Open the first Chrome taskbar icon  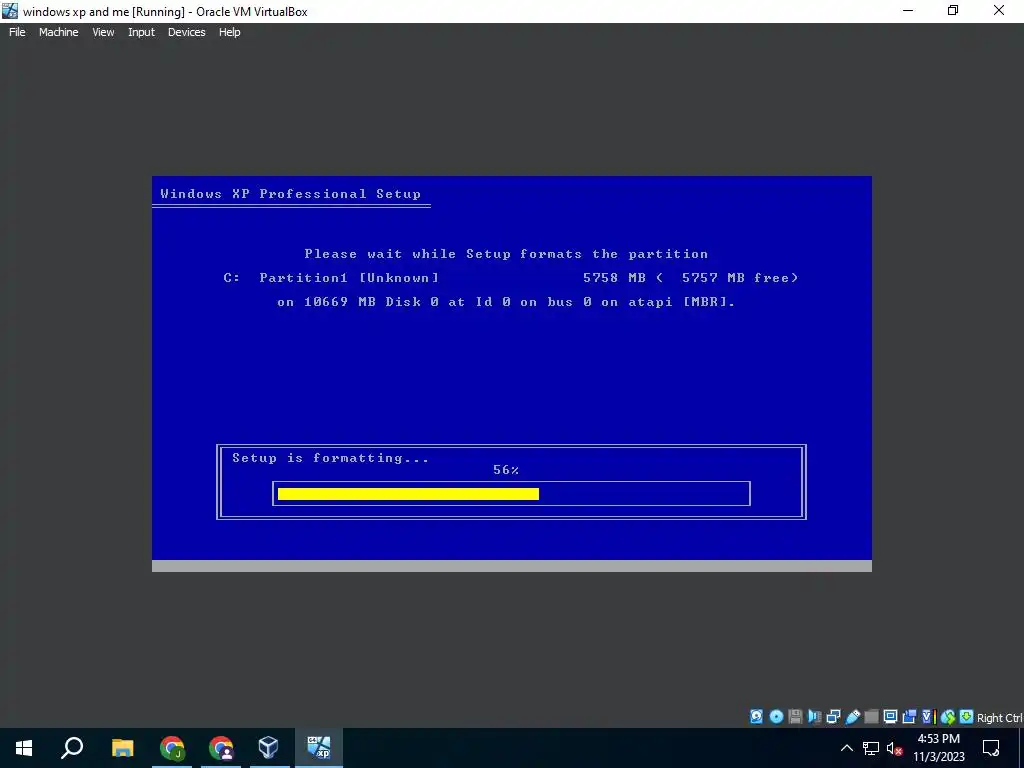coord(172,748)
